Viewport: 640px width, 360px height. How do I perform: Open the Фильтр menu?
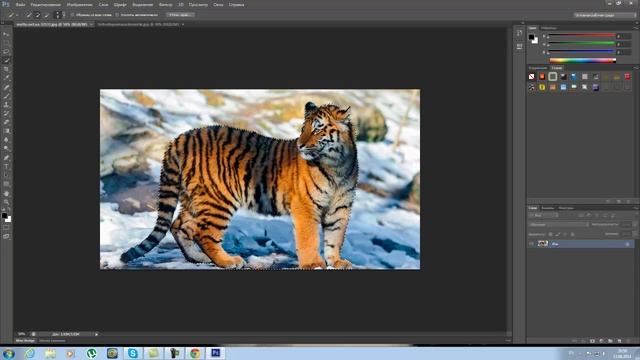165,5
